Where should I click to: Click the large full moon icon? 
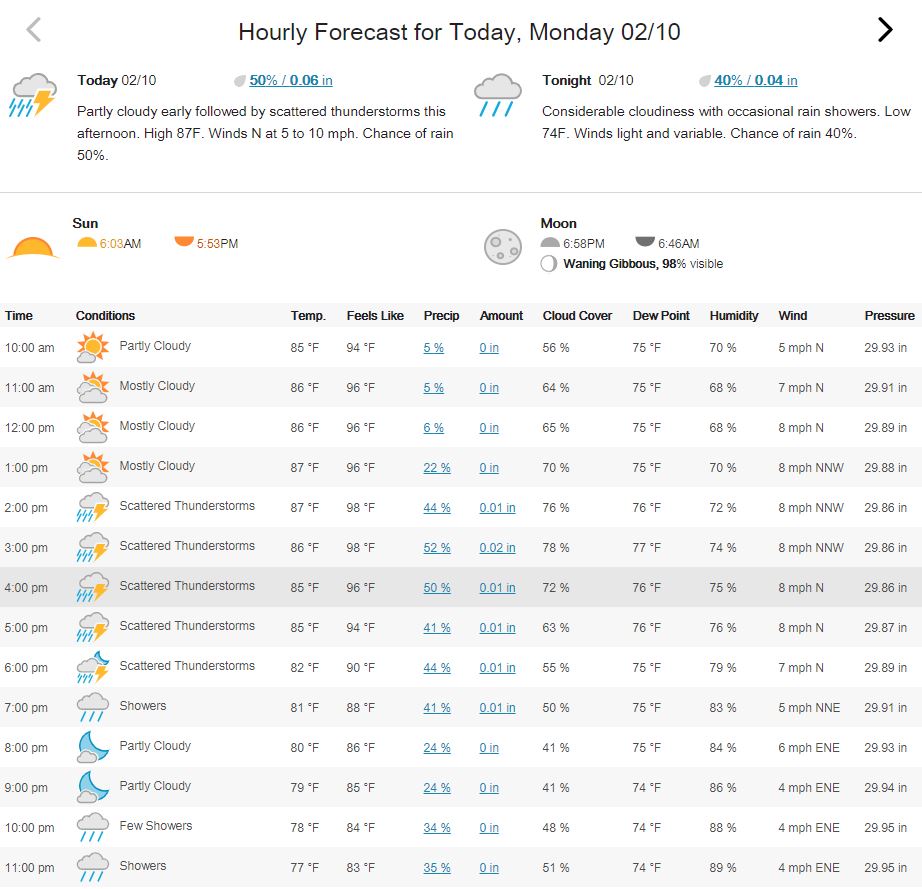point(503,247)
